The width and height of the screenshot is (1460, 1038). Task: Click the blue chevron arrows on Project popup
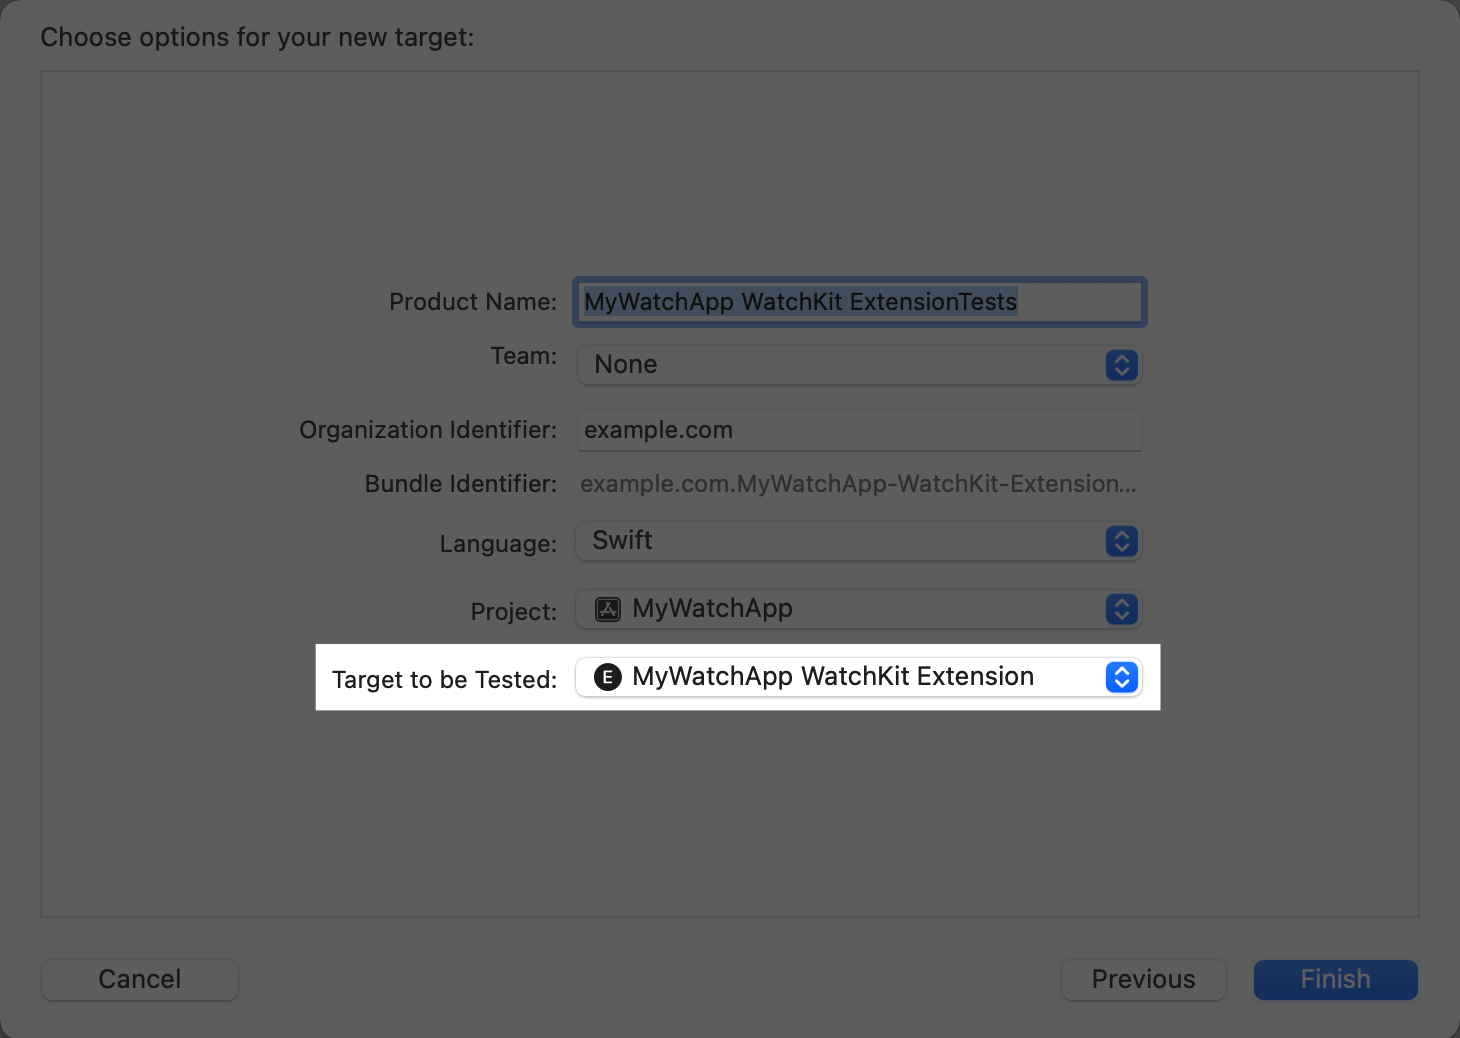pos(1121,609)
